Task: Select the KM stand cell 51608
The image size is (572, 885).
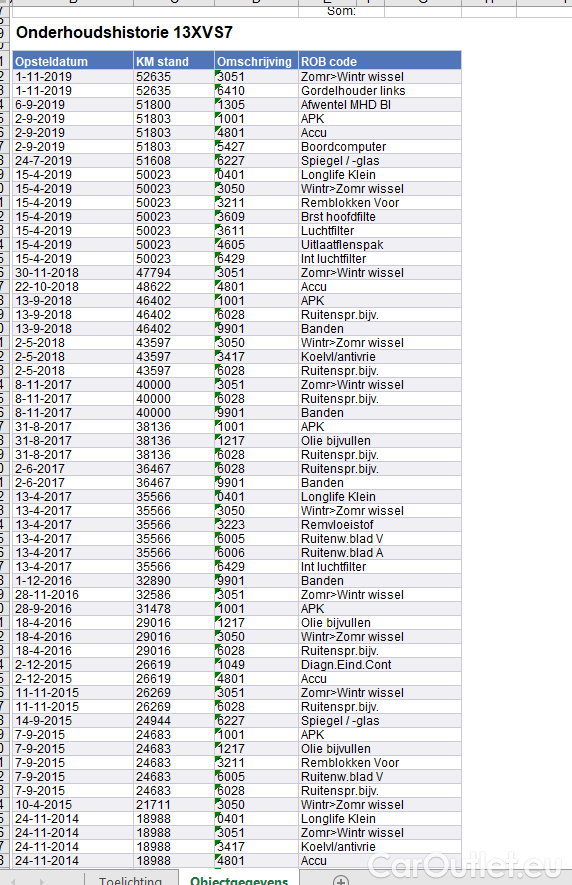Action: pos(174,160)
